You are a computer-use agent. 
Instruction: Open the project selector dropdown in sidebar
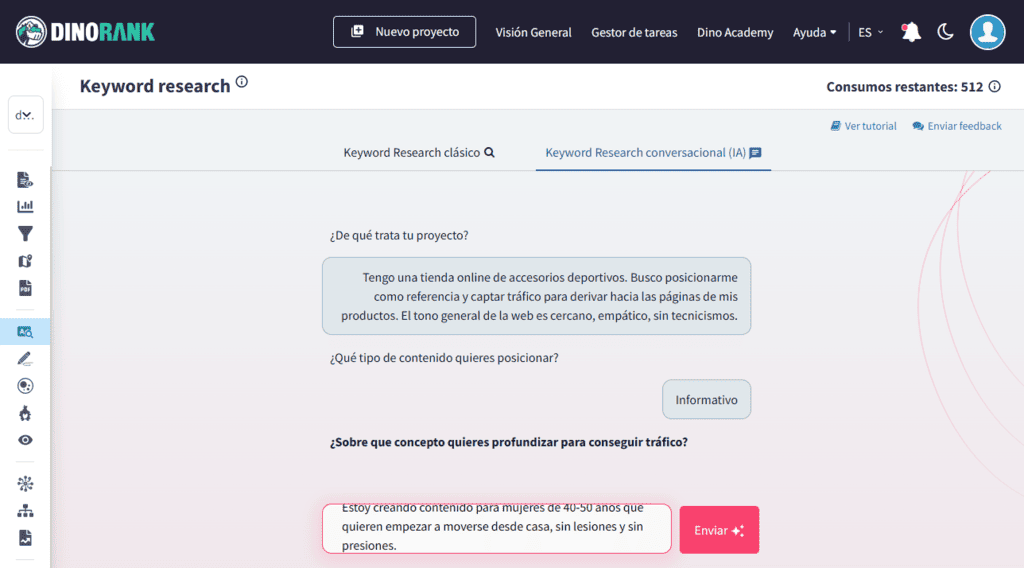point(25,115)
